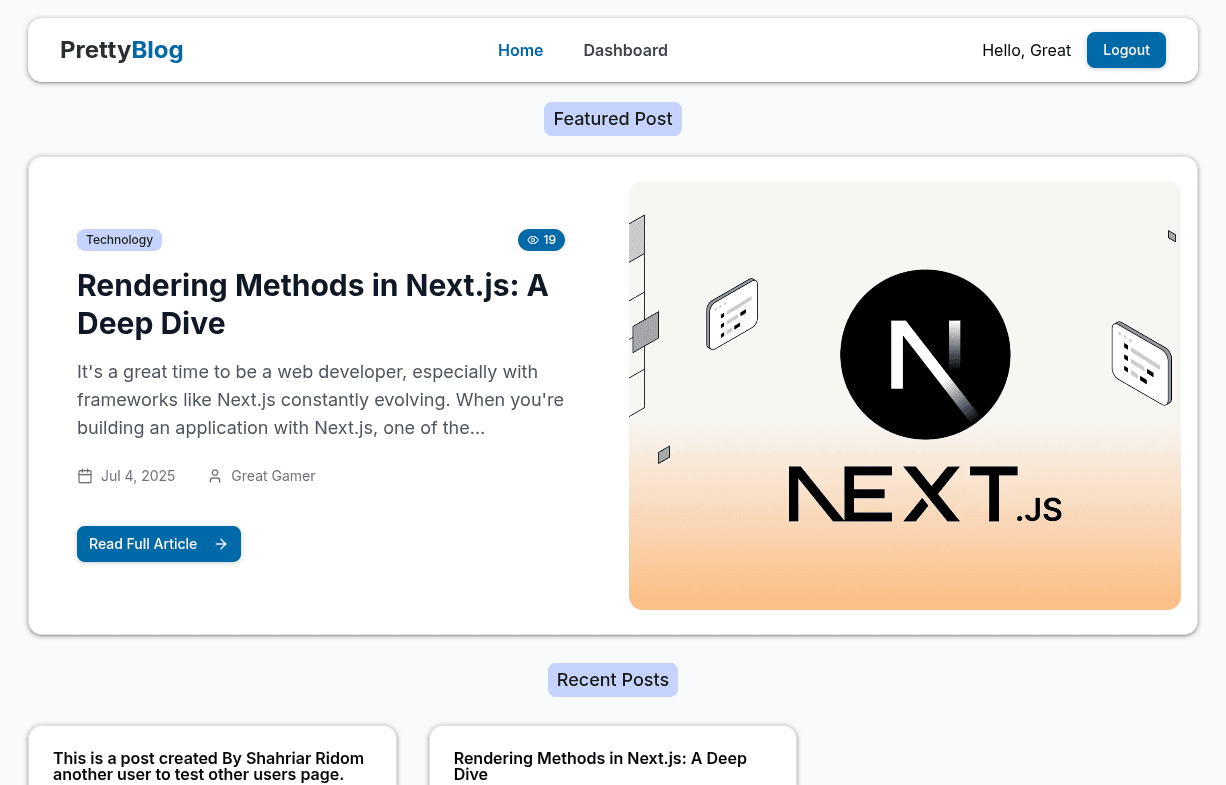
Task: Open the post titled Rendering Methods in Next.js
Action: (312, 303)
